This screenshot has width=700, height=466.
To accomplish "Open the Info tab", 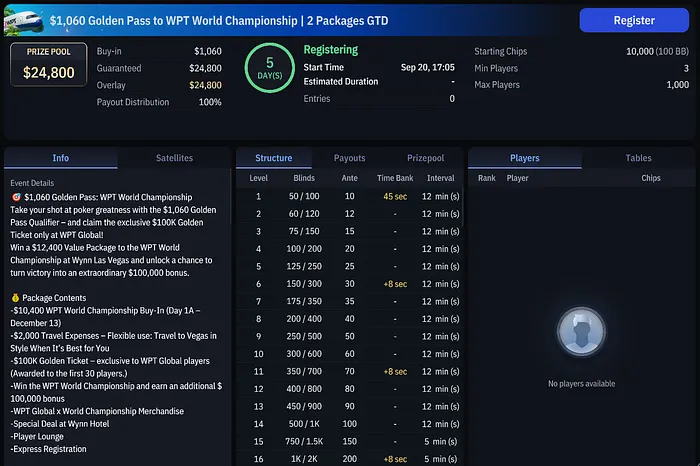I will click(x=61, y=158).
